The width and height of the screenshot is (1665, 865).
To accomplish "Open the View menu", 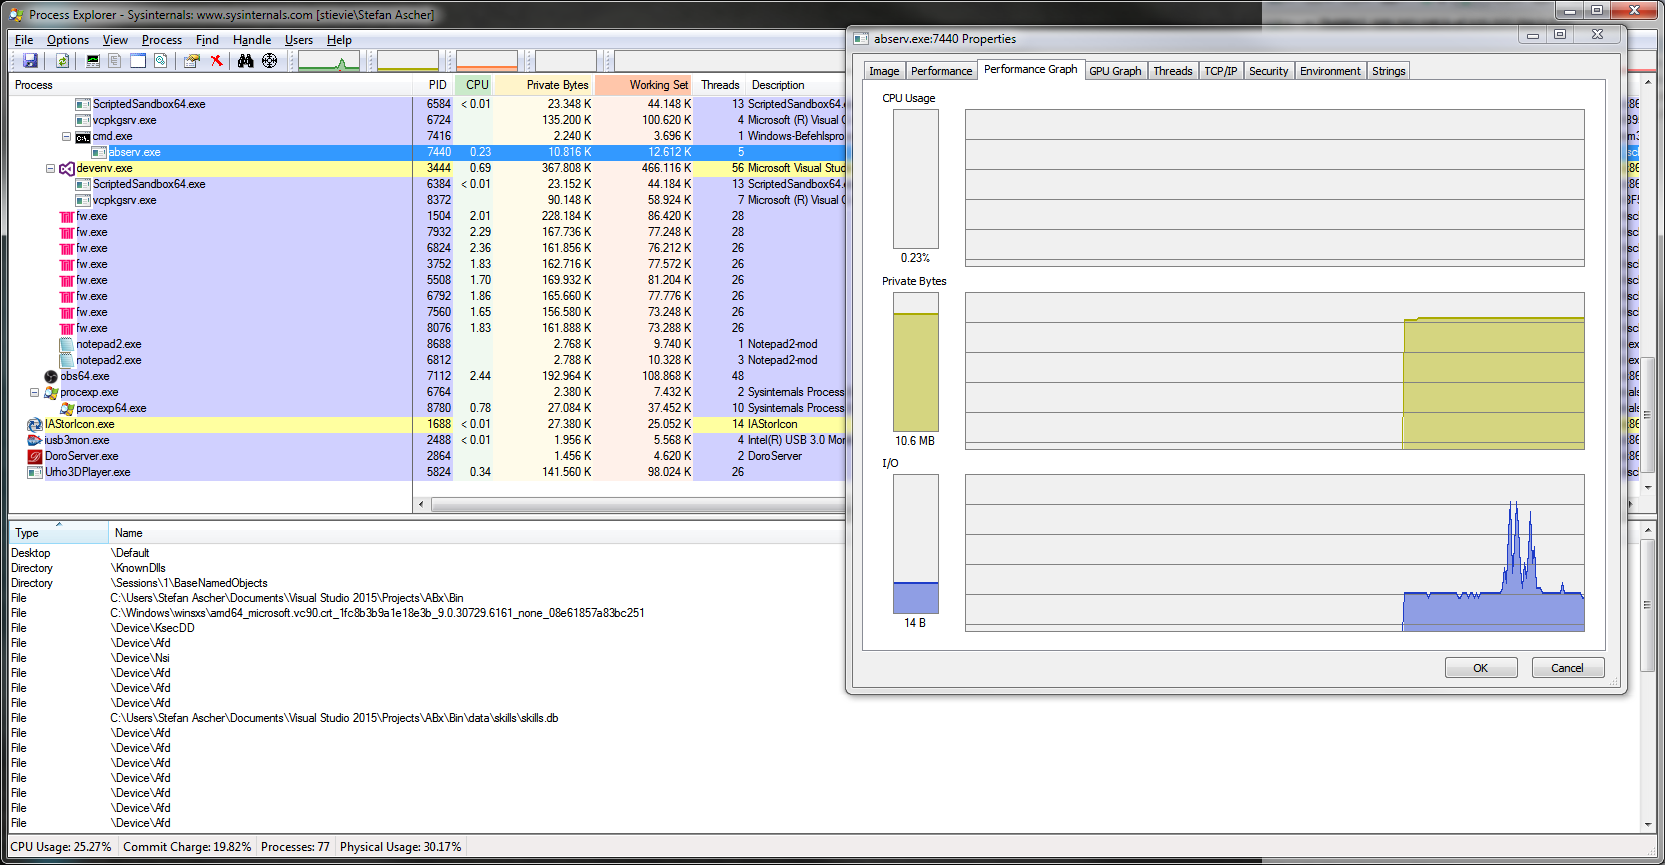I will click(x=115, y=40).
